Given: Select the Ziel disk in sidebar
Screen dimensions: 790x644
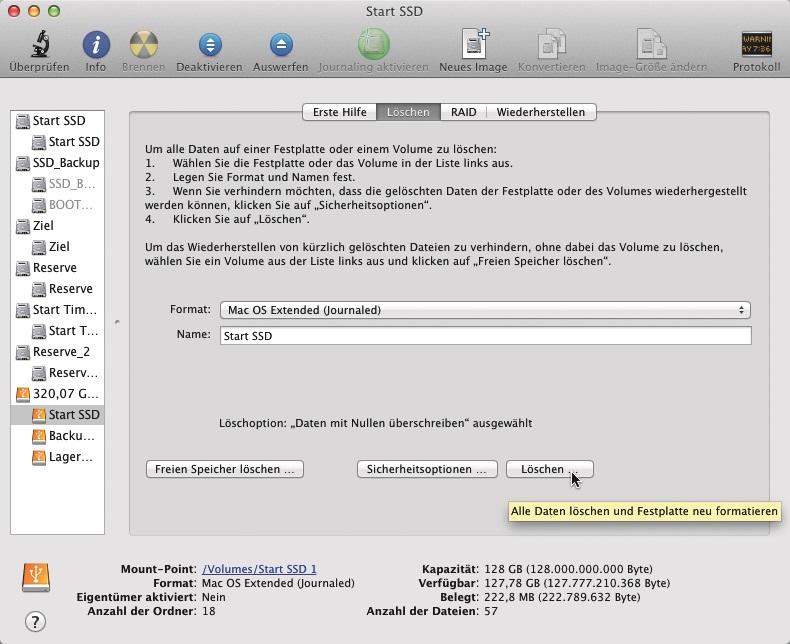Looking at the screenshot, I should pyautogui.click(x=57, y=226).
